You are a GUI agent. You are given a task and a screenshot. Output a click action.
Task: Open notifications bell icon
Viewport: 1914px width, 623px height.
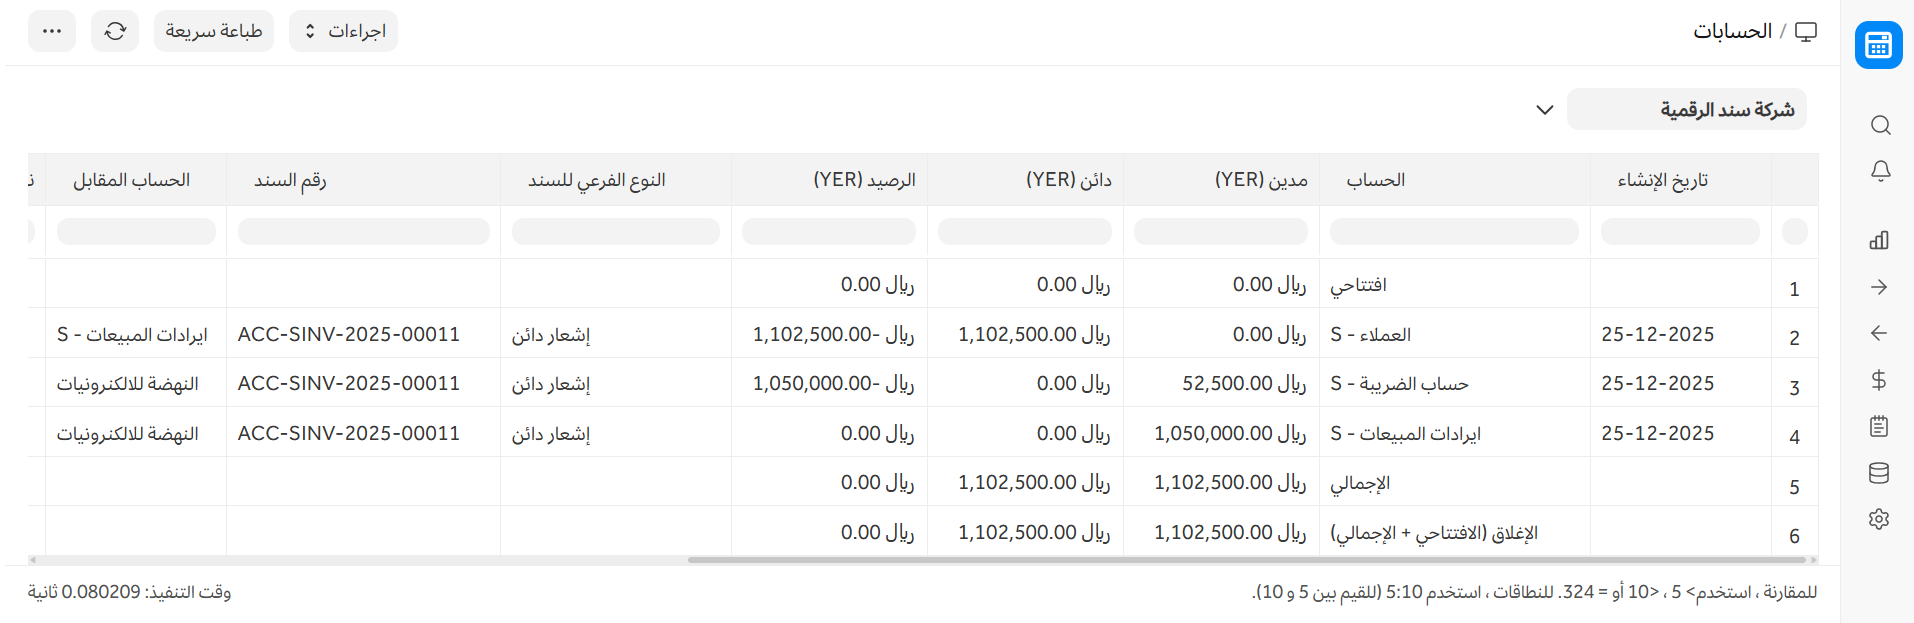tap(1880, 171)
